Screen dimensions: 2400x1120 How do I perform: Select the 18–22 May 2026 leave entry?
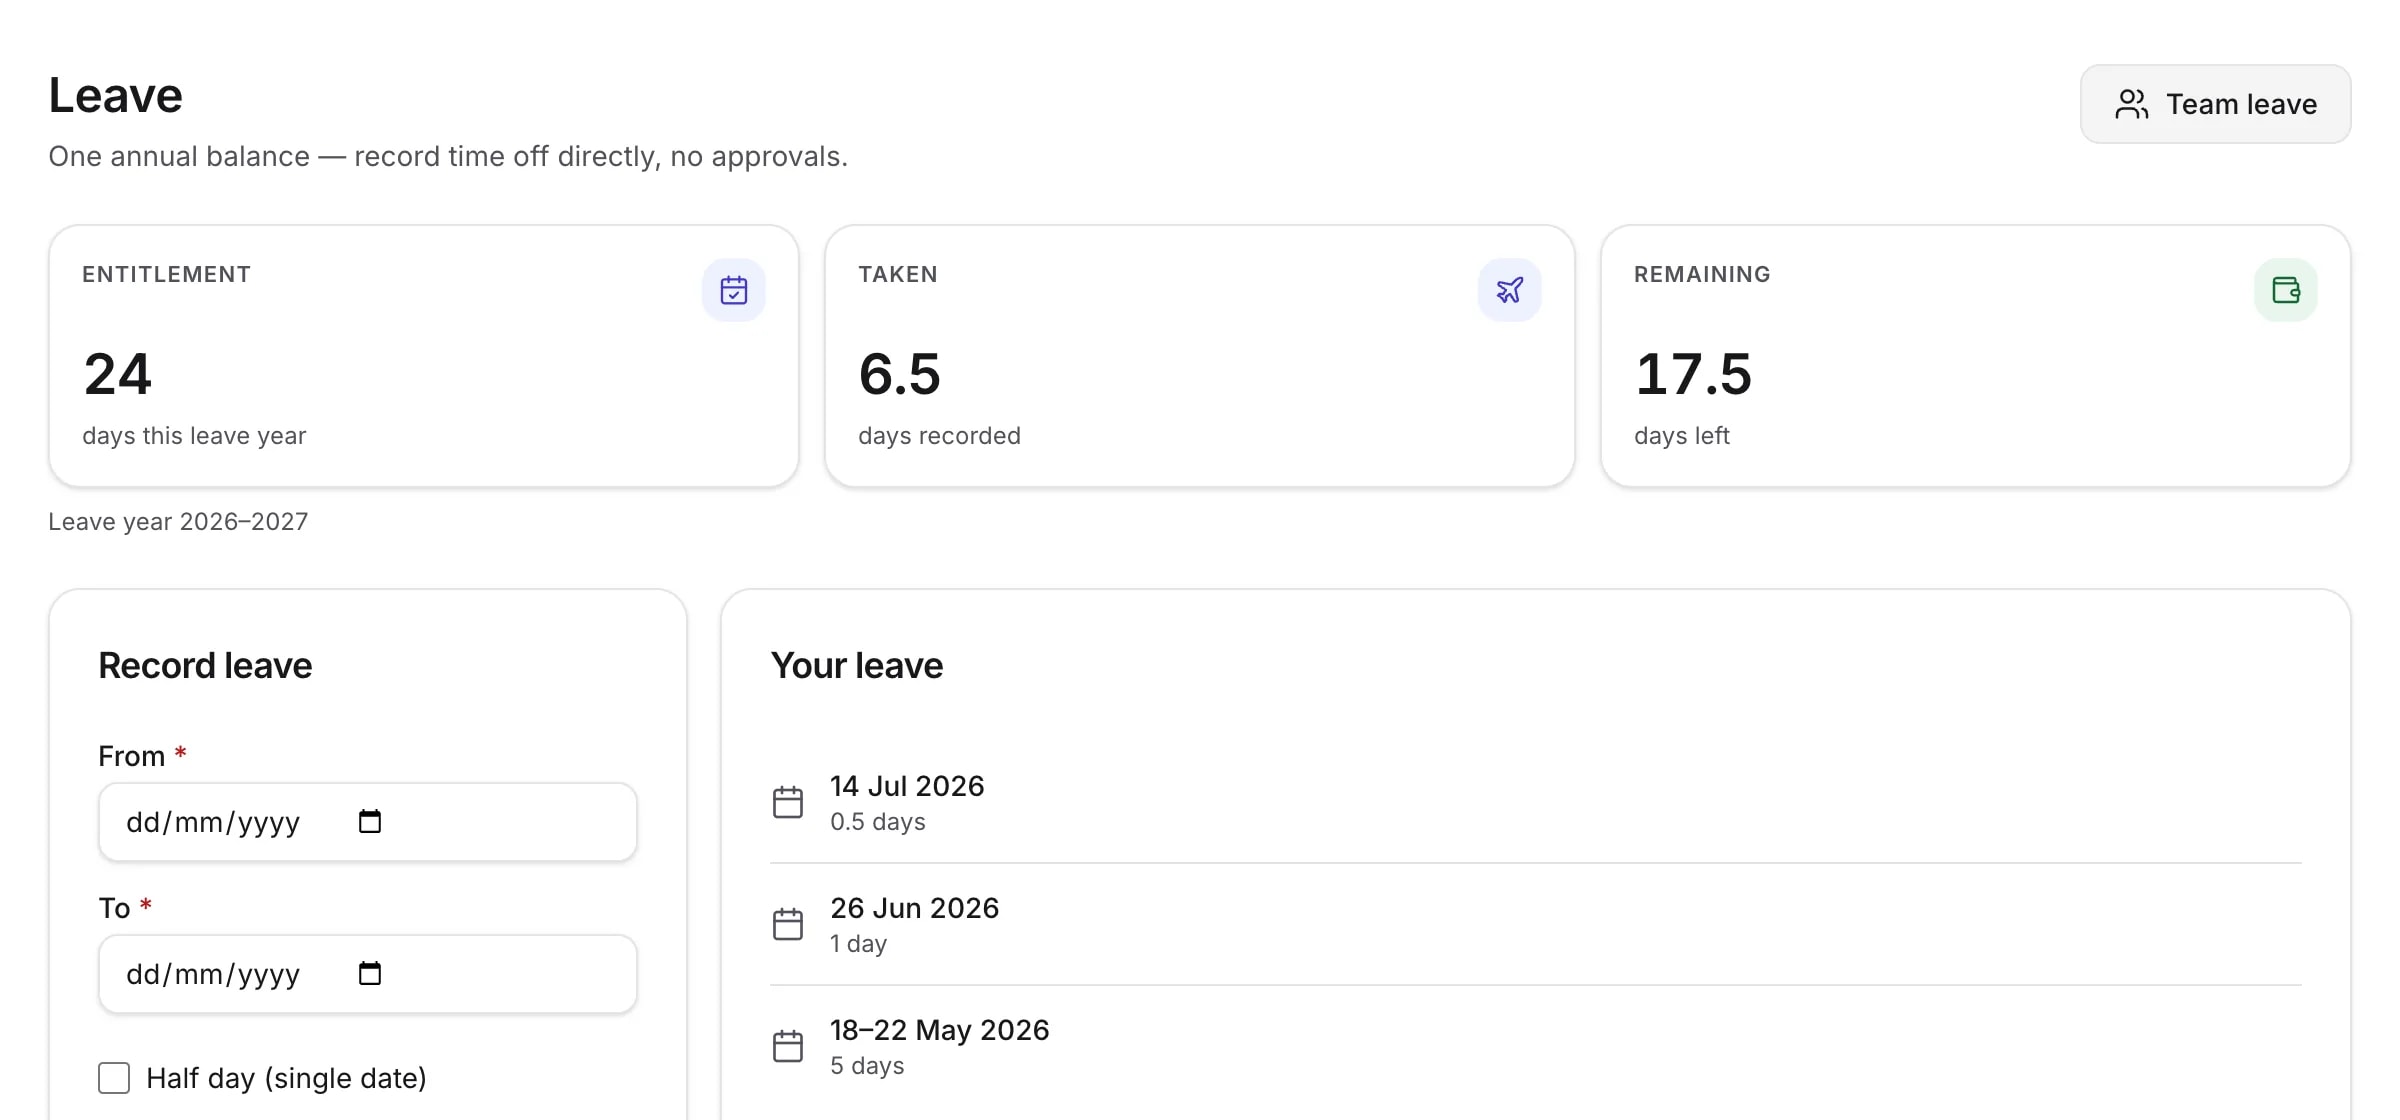tap(1536, 1046)
